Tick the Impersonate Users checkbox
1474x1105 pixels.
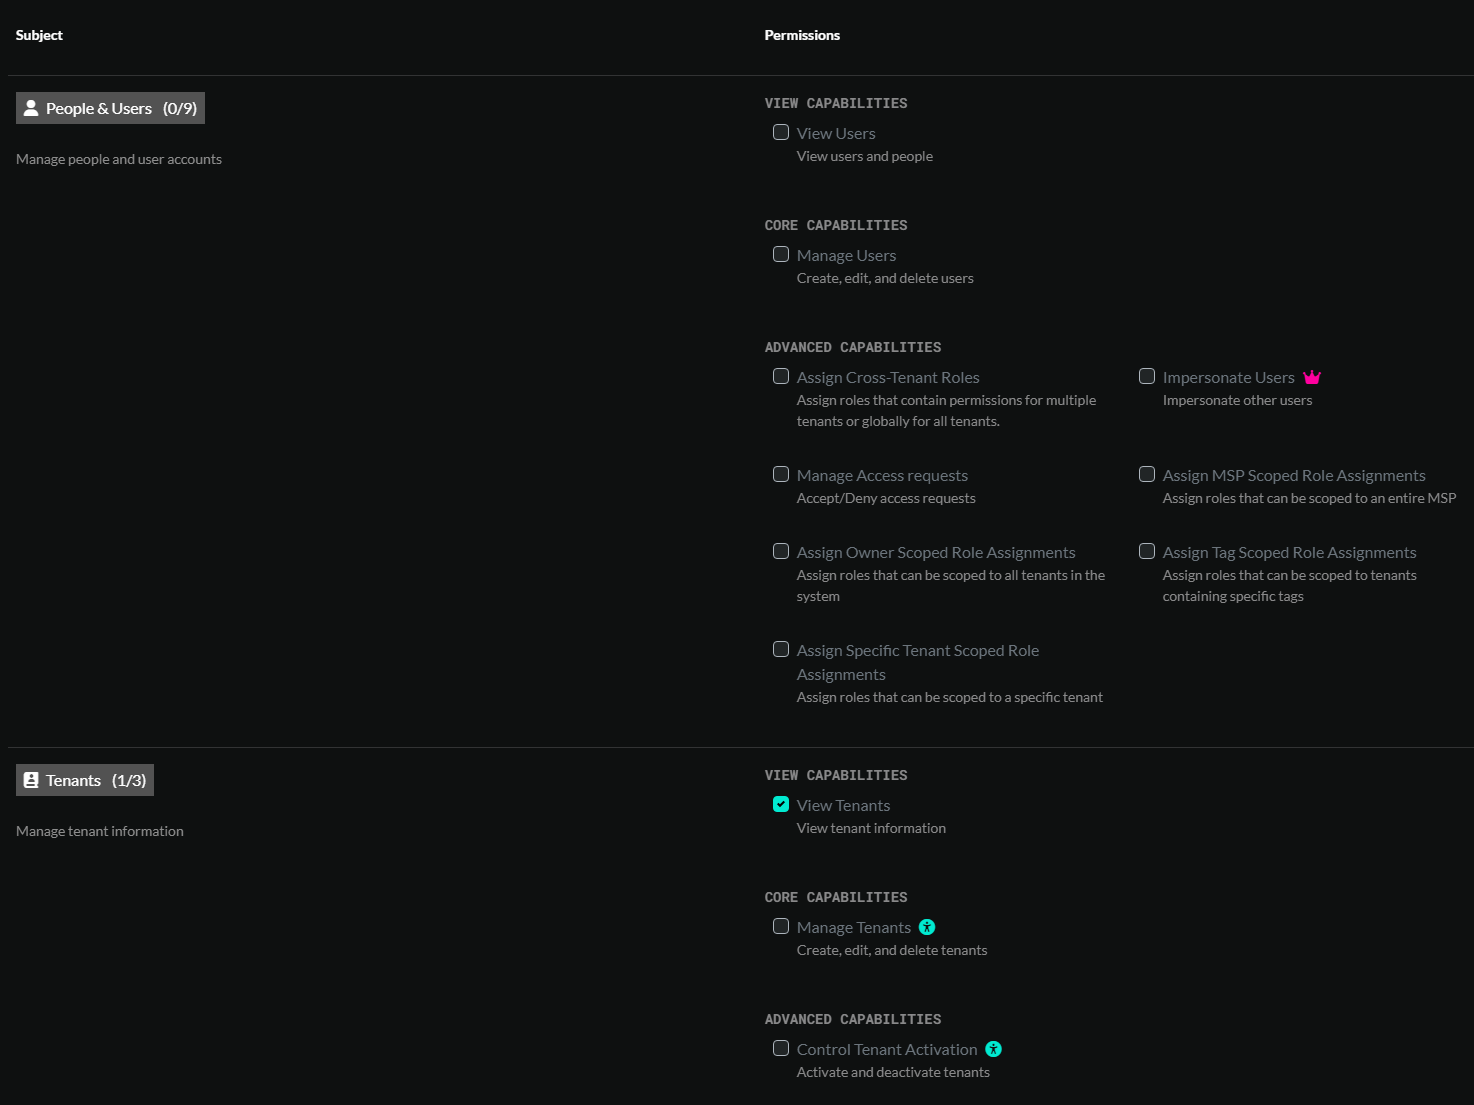pos(1147,376)
